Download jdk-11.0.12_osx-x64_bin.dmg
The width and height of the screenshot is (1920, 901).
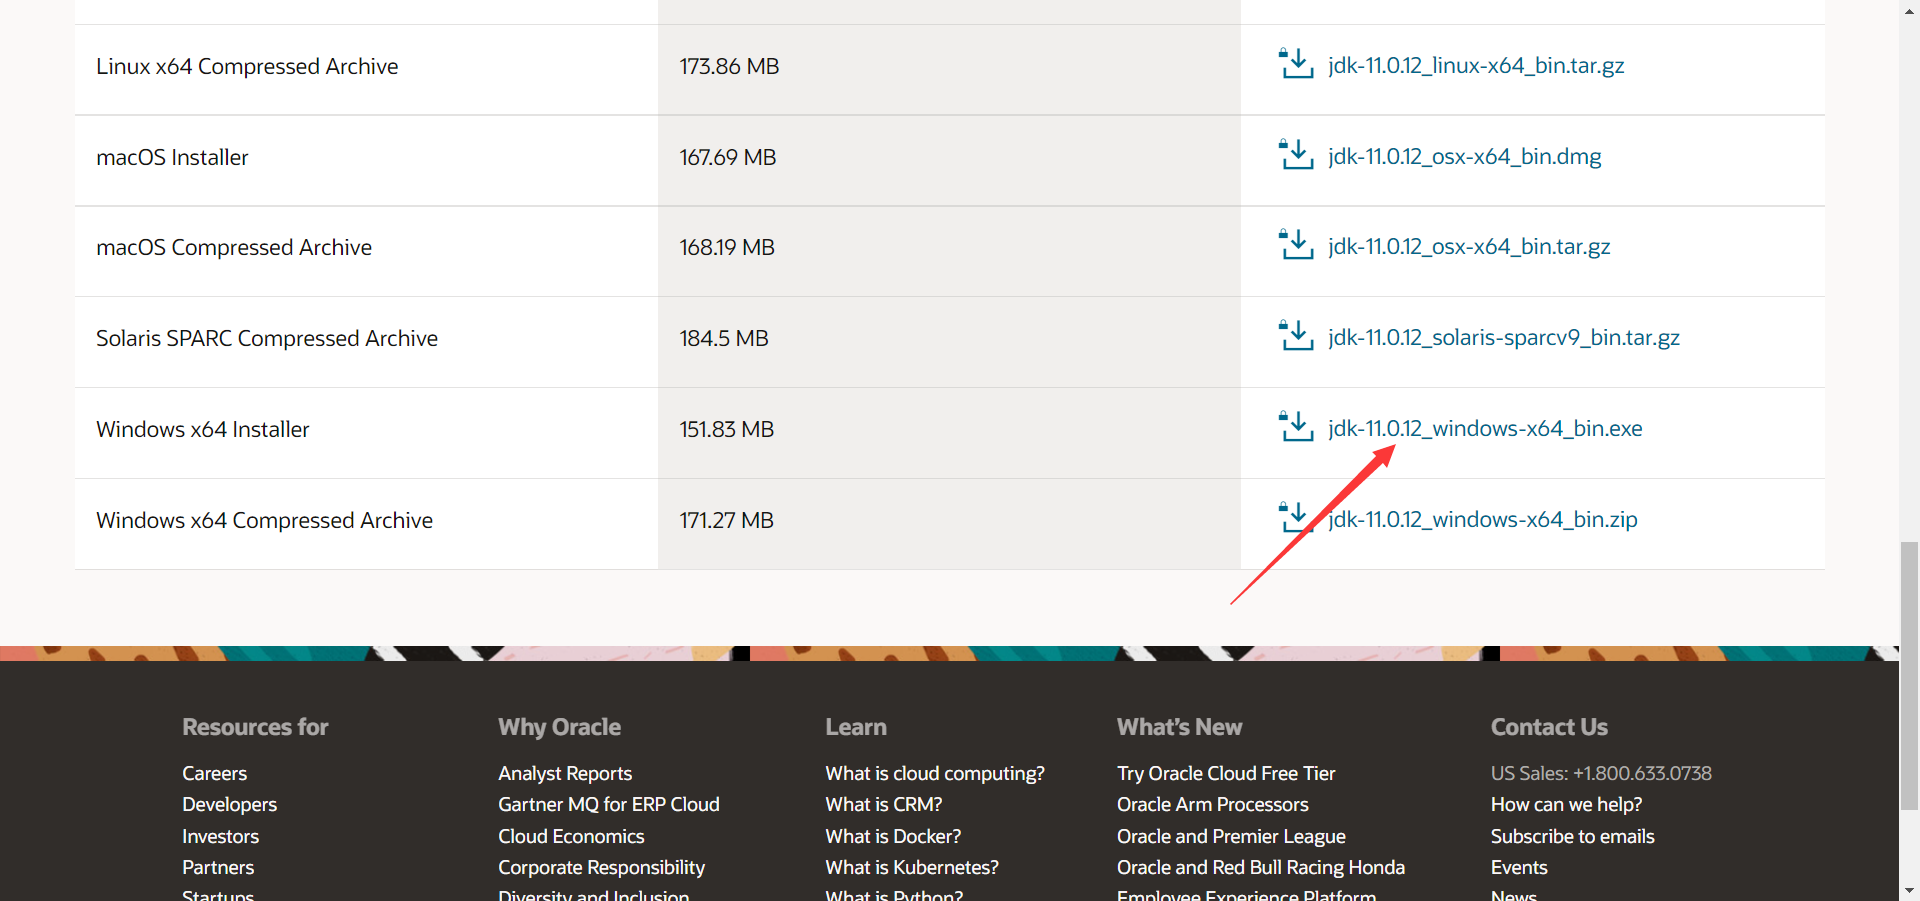(x=1465, y=157)
